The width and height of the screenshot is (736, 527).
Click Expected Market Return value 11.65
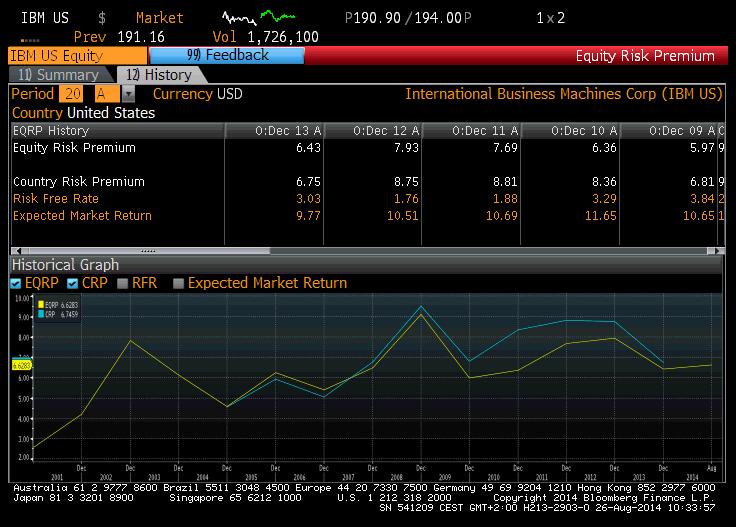click(x=601, y=215)
